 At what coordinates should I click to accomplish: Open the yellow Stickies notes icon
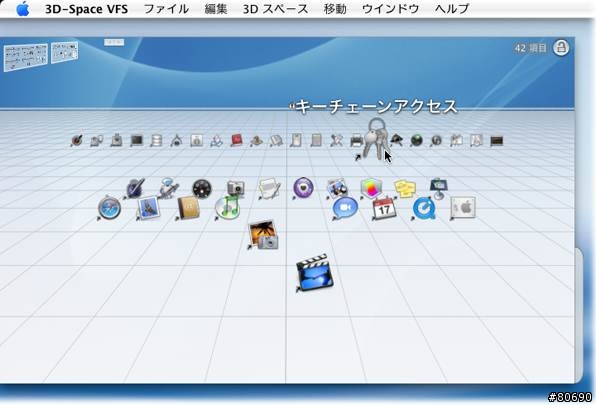[x=405, y=188]
